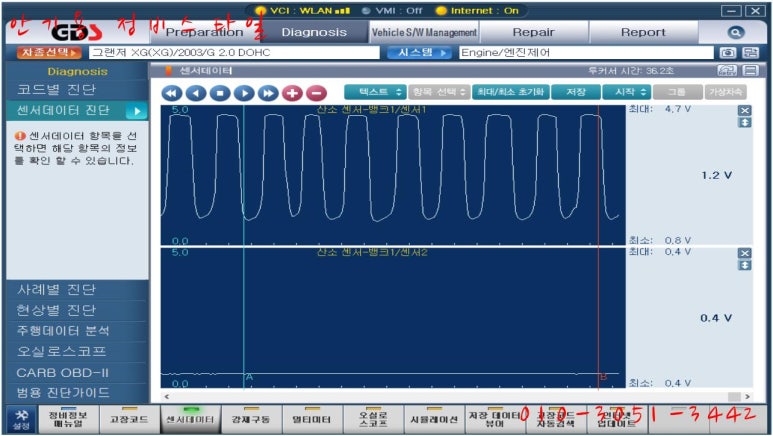Zoom in with the red plus button

point(292,93)
